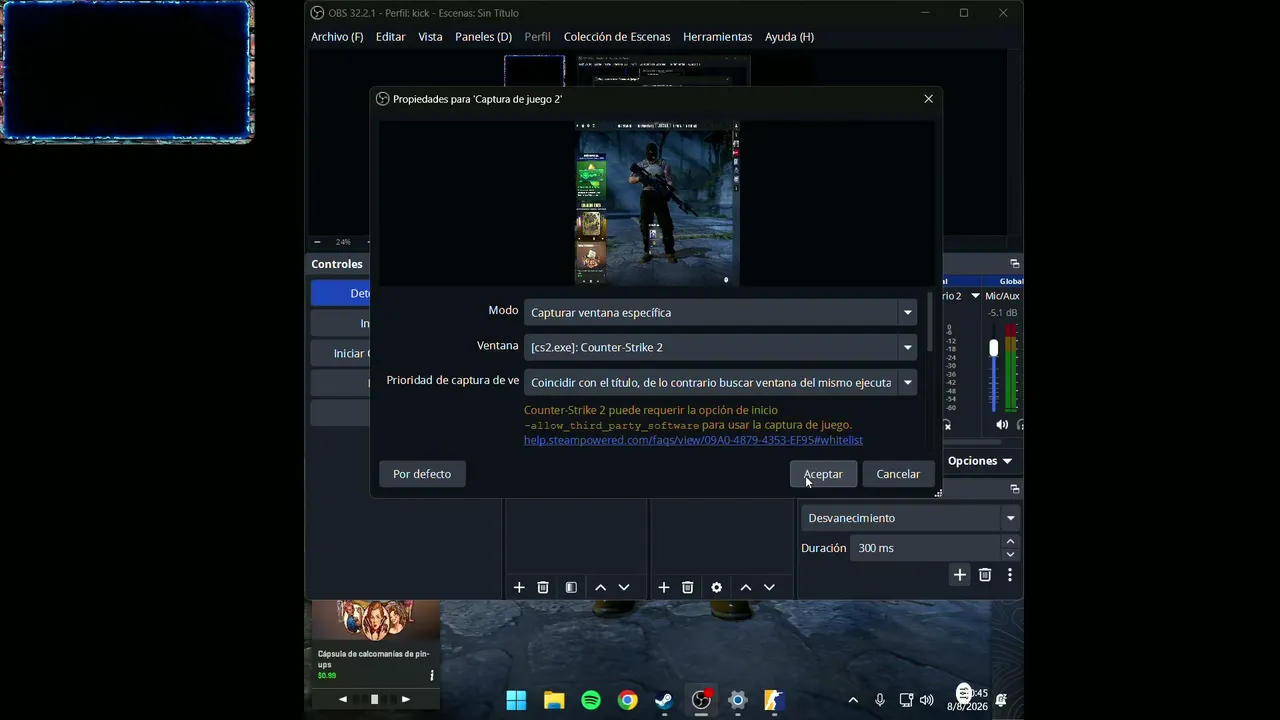The image size is (1280, 720).
Task: Open the Opciones dropdown in mixer
Action: point(980,461)
